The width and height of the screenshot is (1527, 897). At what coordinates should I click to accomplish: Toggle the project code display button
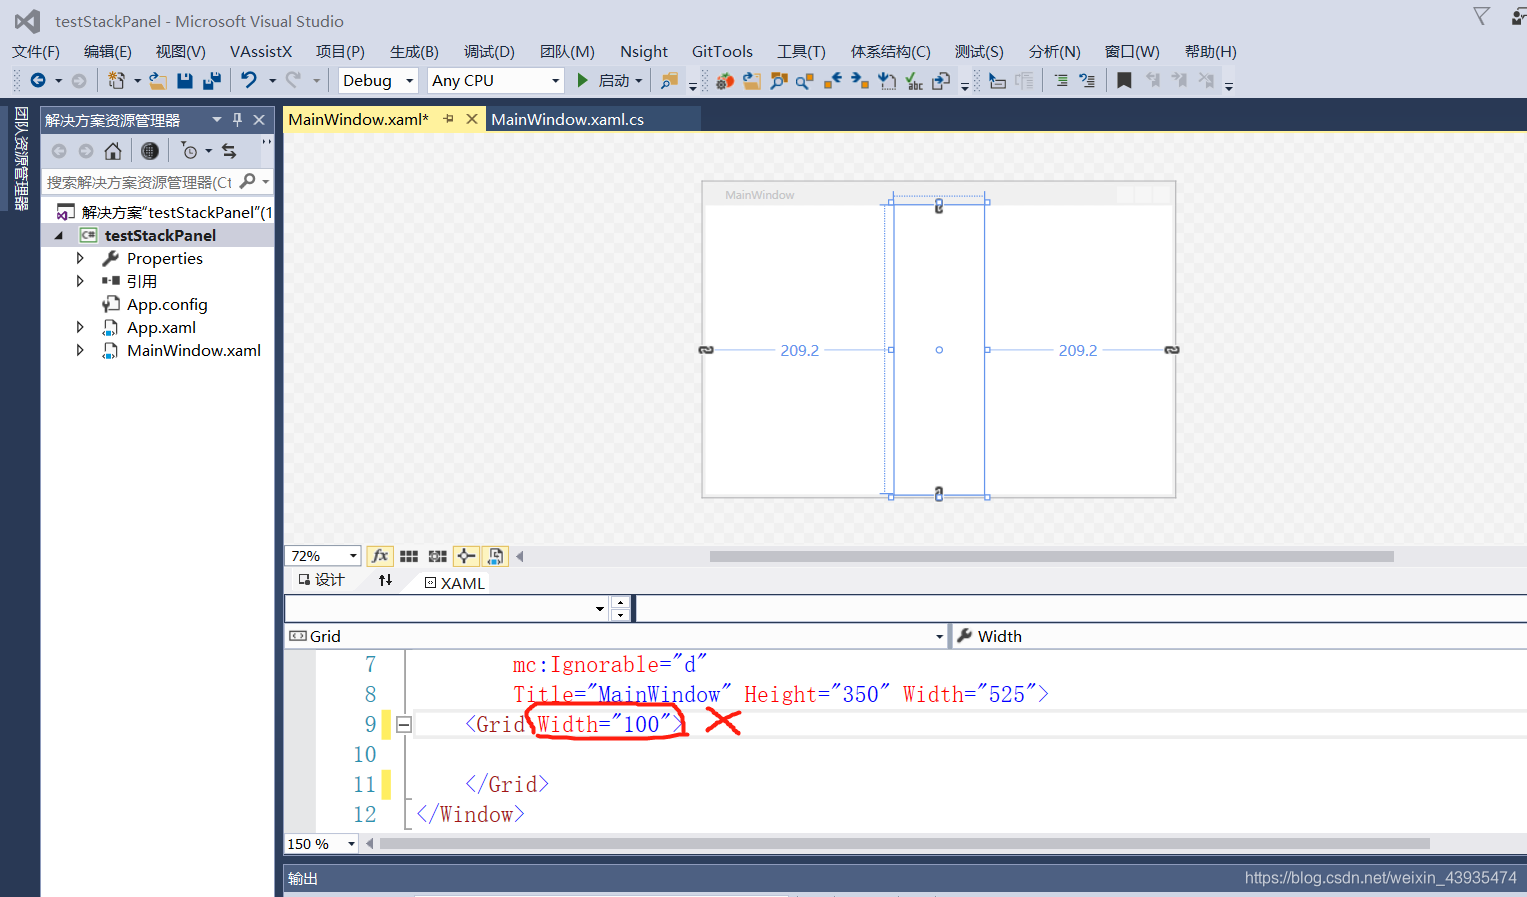496,556
